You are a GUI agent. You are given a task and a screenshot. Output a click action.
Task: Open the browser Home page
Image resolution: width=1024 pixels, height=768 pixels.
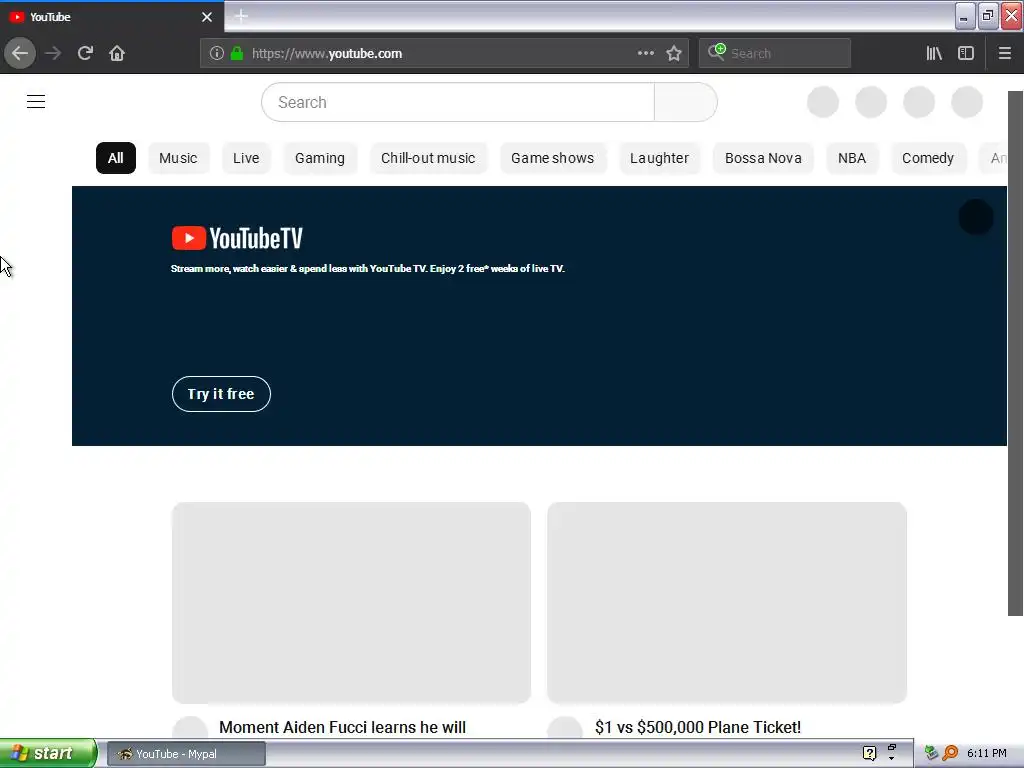pyautogui.click(x=117, y=53)
